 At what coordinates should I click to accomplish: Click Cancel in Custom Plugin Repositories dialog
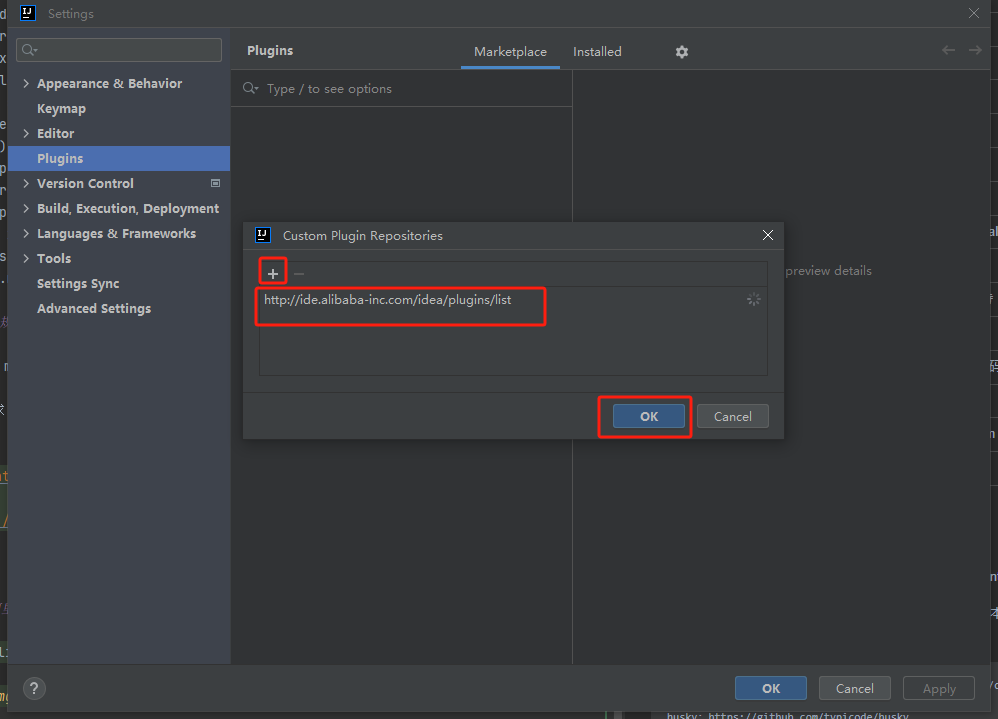pos(732,417)
